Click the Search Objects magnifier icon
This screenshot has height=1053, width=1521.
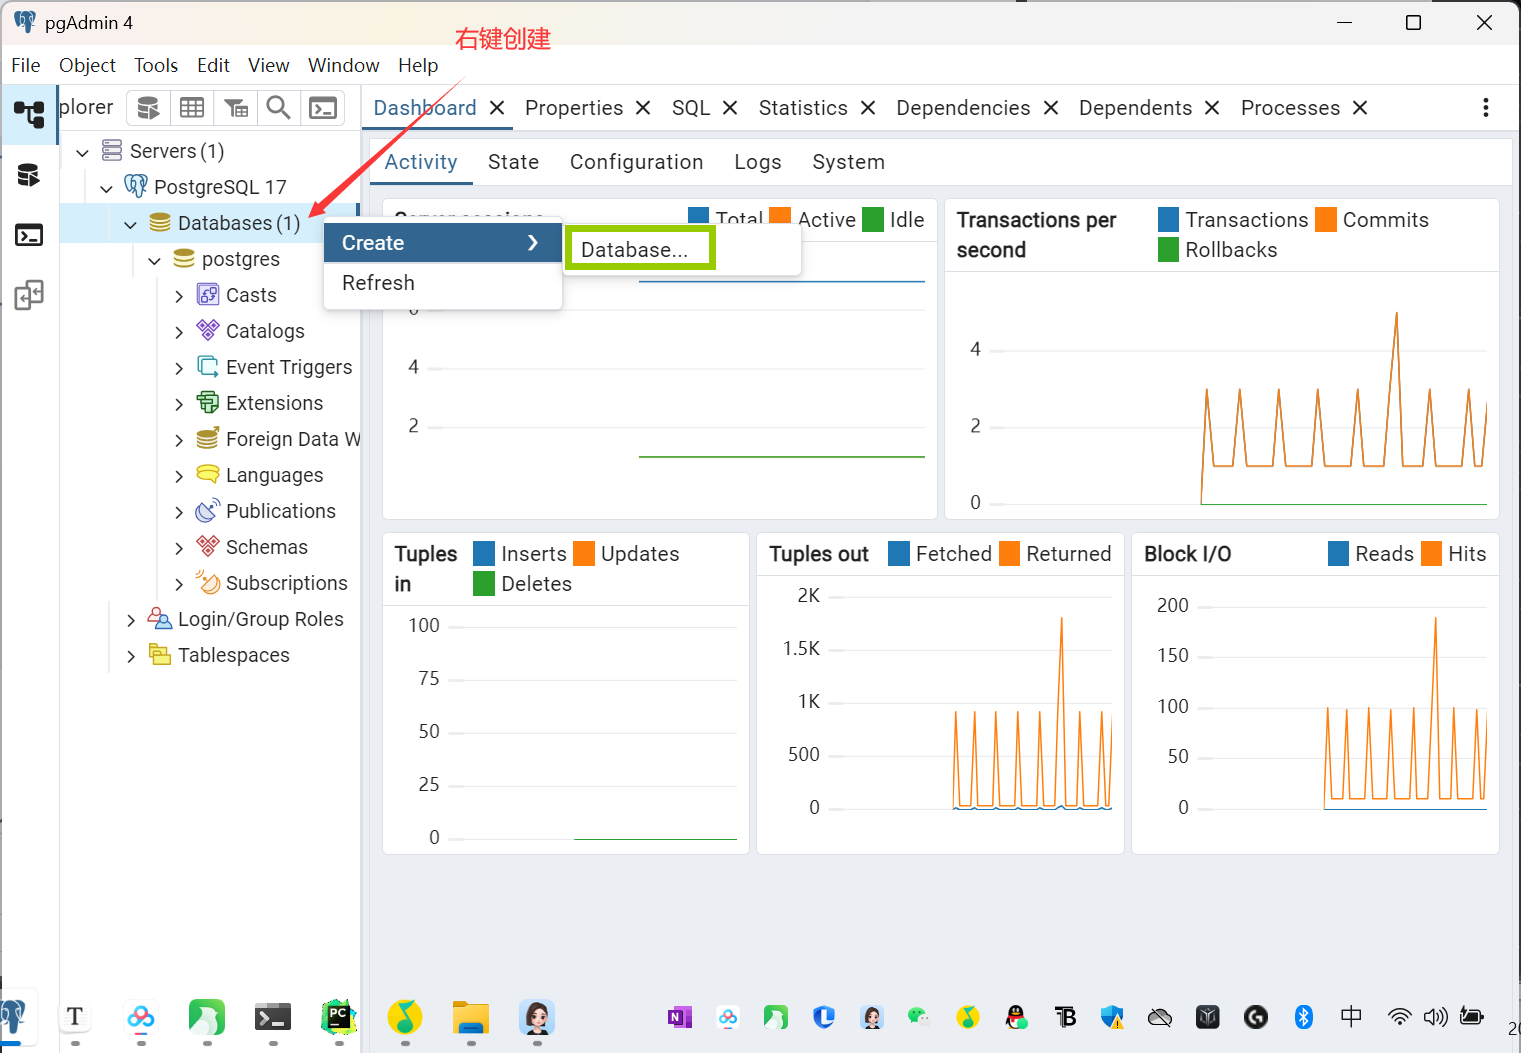tap(279, 108)
